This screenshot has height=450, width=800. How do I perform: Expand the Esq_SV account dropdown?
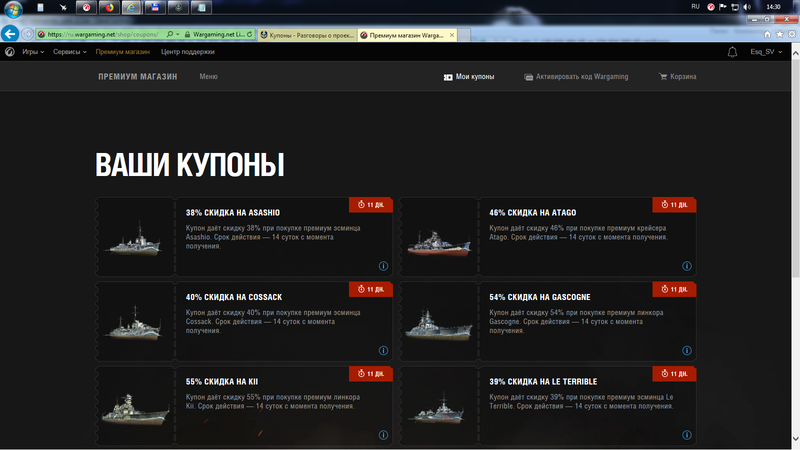pyautogui.click(x=766, y=52)
